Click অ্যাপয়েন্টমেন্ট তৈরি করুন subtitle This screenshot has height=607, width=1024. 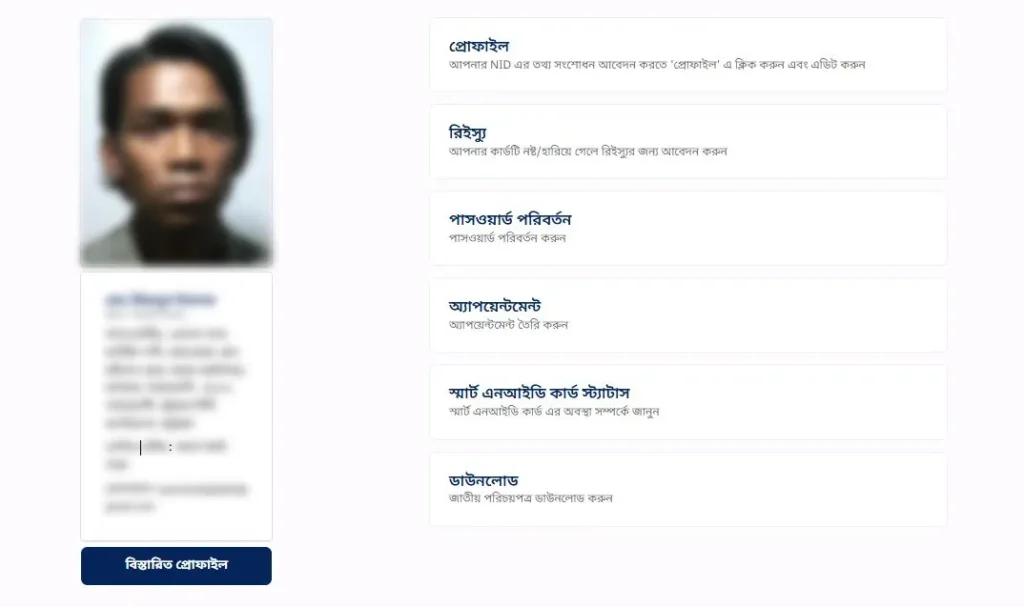(509, 325)
